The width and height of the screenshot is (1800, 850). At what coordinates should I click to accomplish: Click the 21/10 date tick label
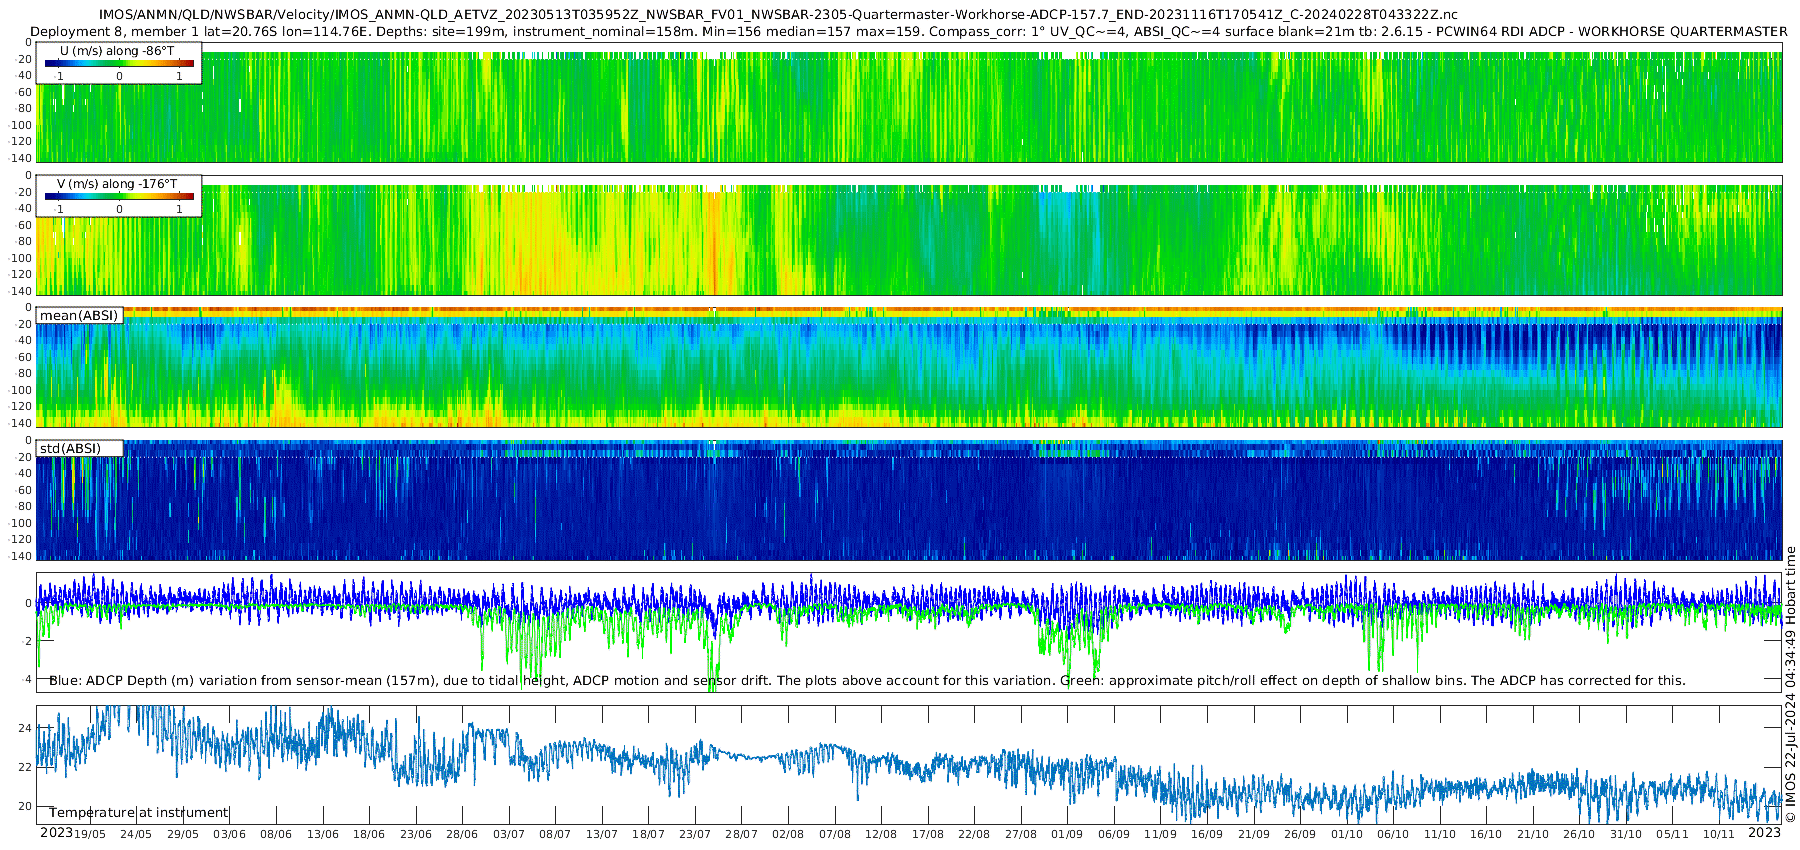click(x=1533, y=834)
